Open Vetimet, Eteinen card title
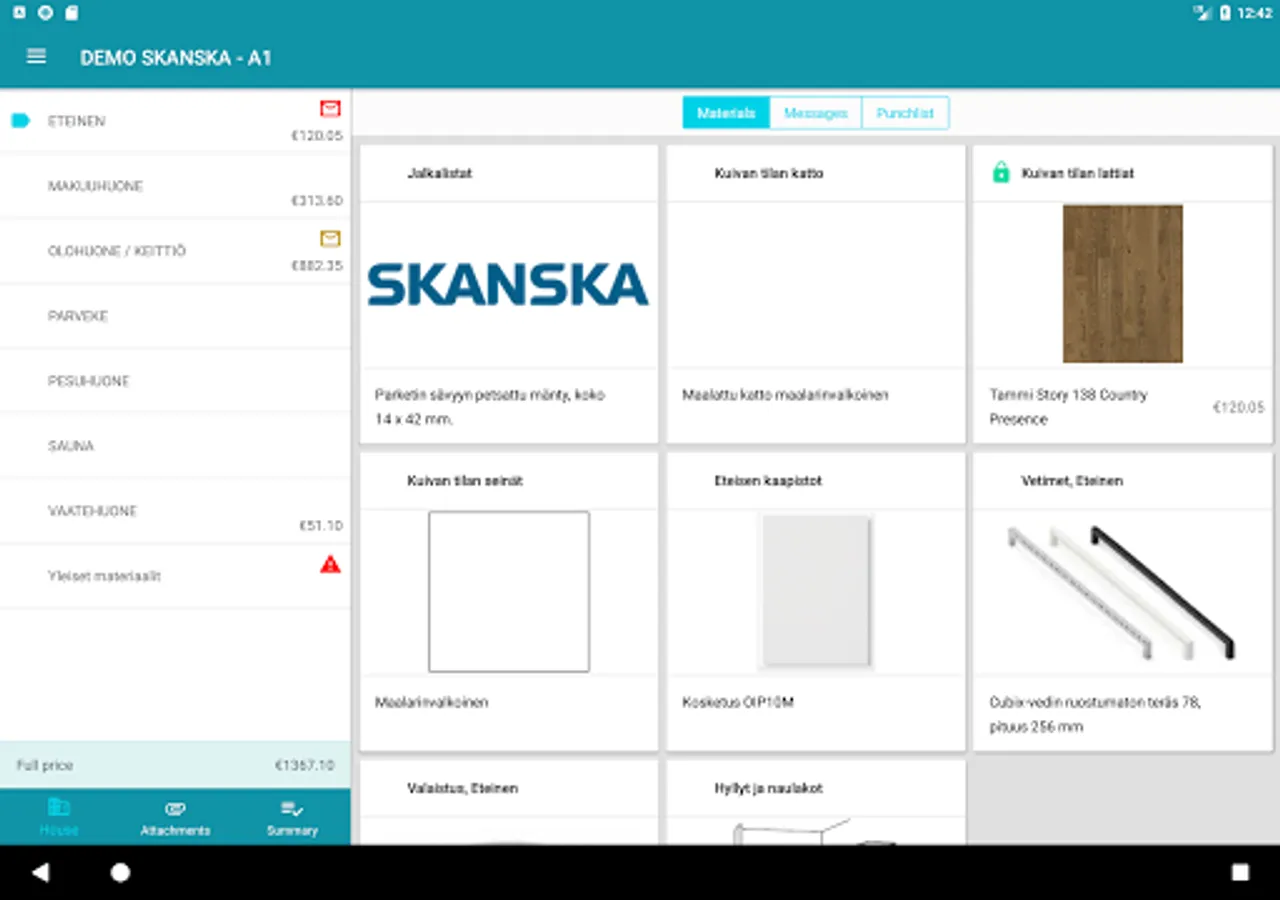The height and width of the screenshot is (900, 1280). pyautogui.click(x=1072, y=481)
